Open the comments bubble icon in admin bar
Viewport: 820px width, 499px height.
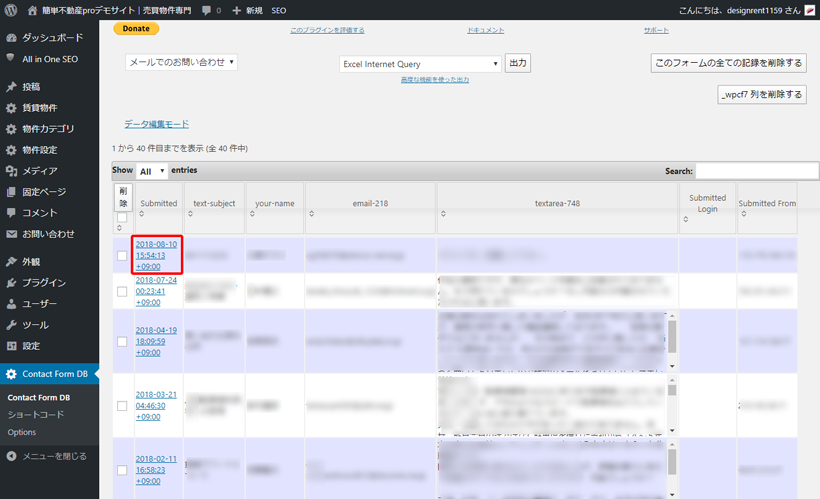point(206,10)
